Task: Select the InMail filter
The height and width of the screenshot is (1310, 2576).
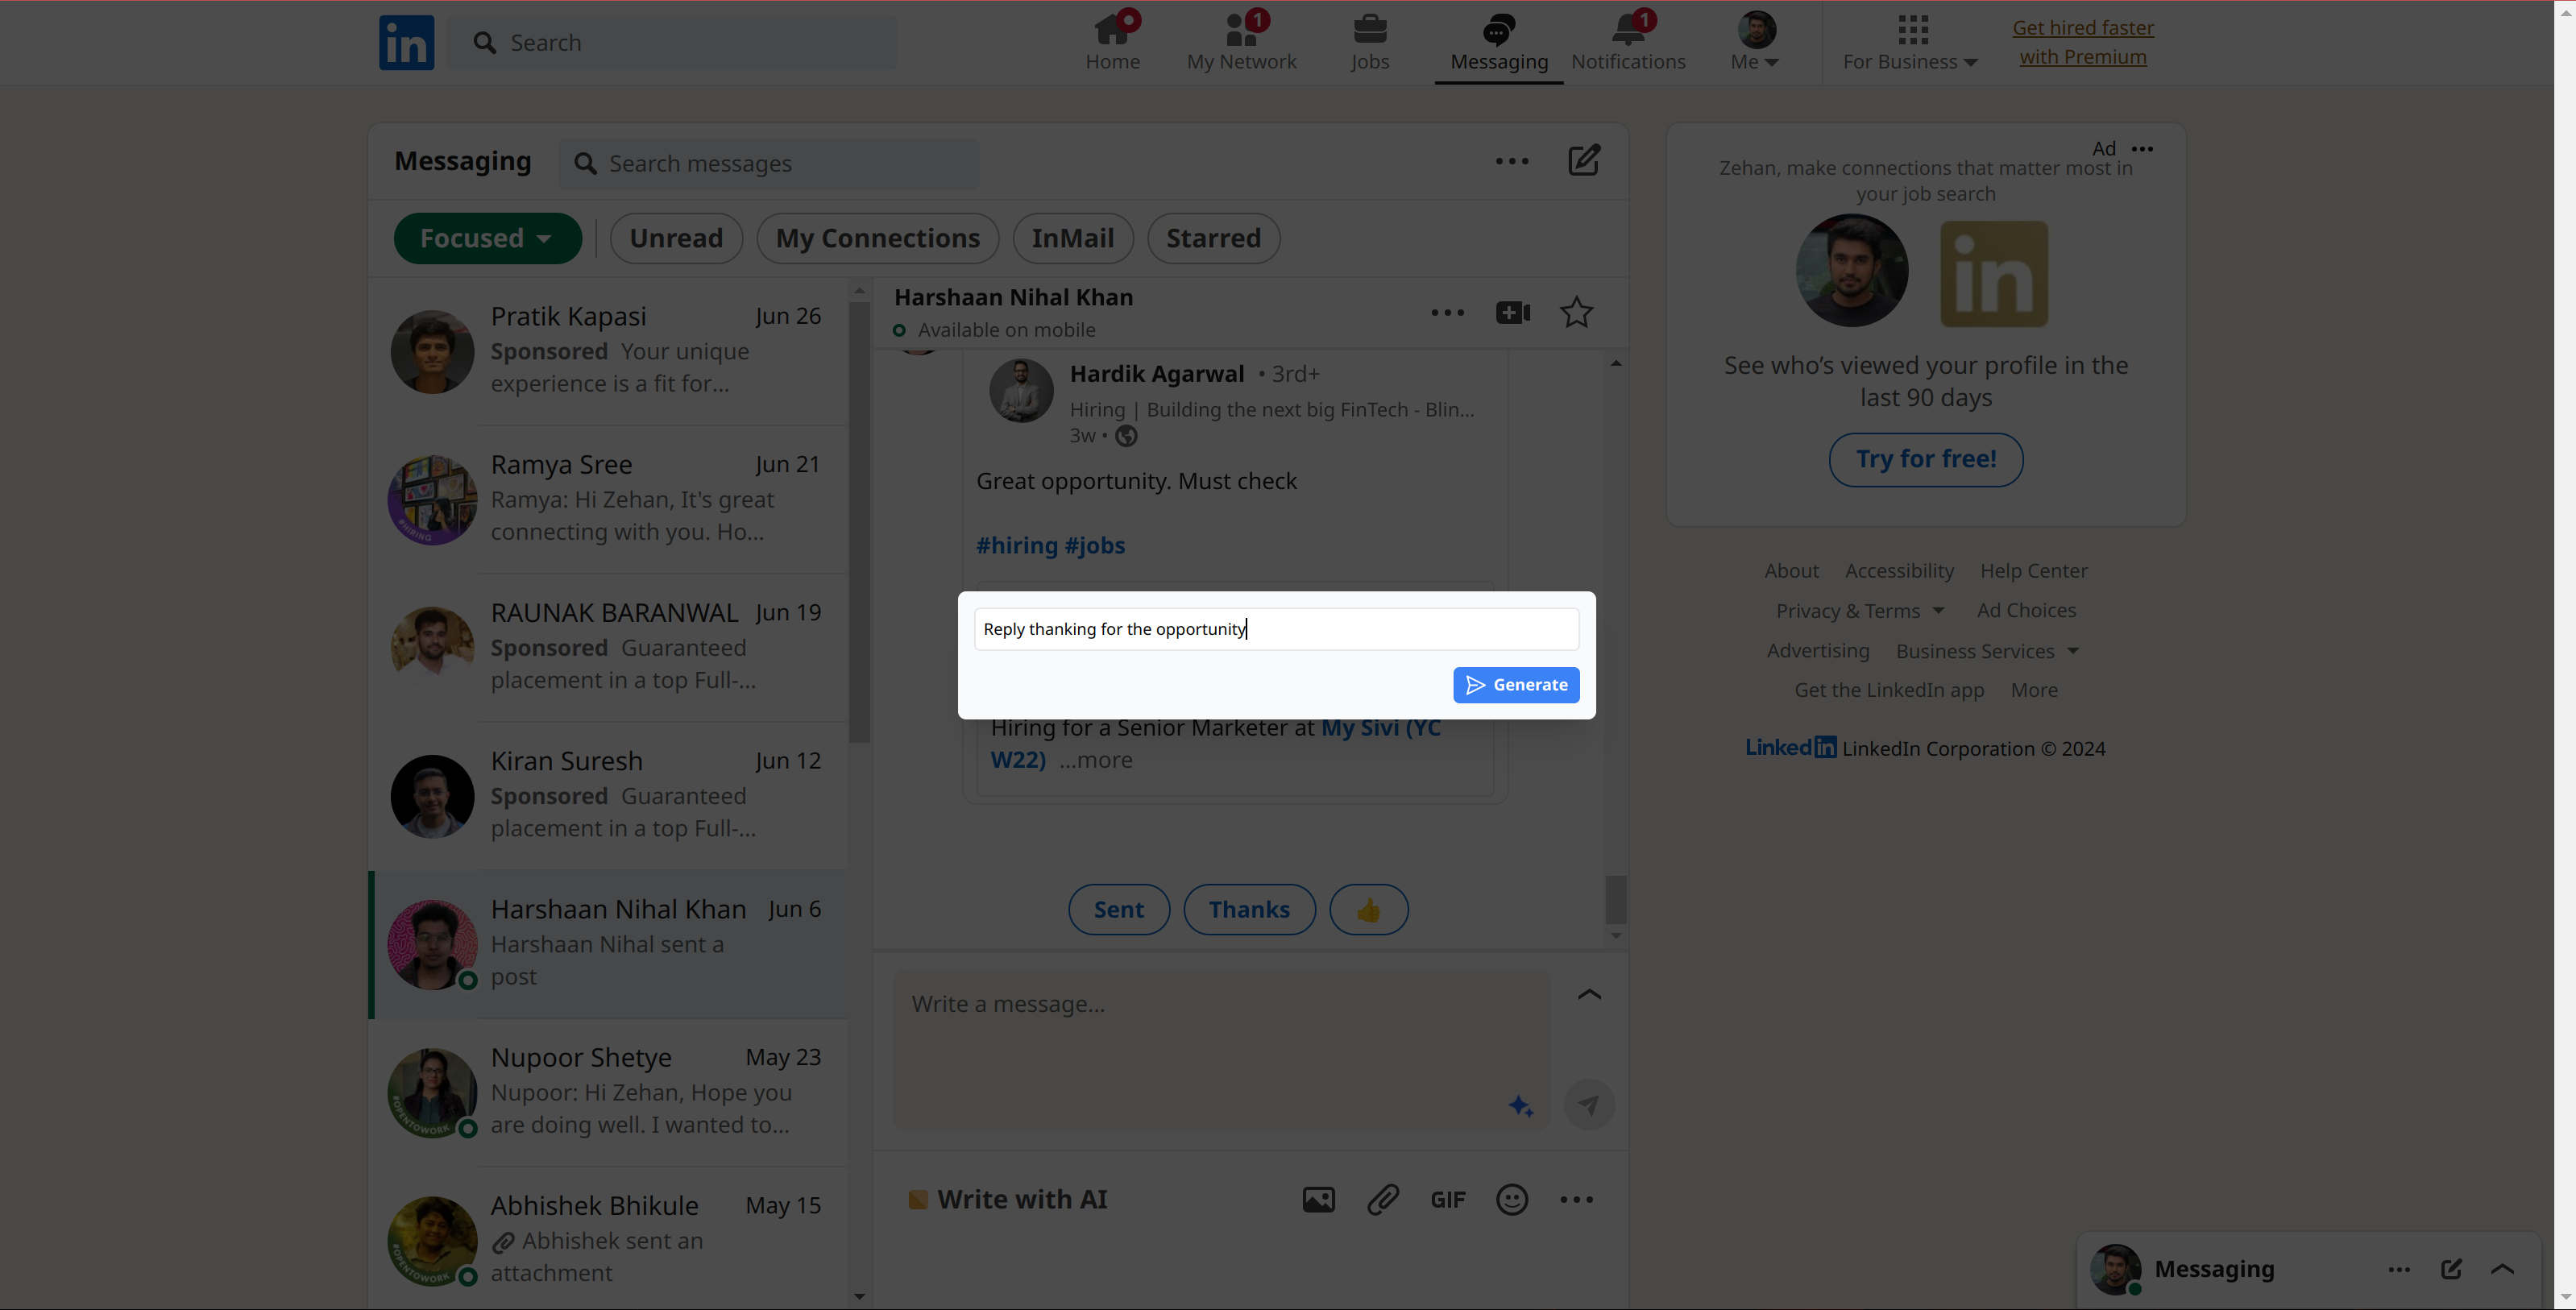Action: click(1072, 238)
